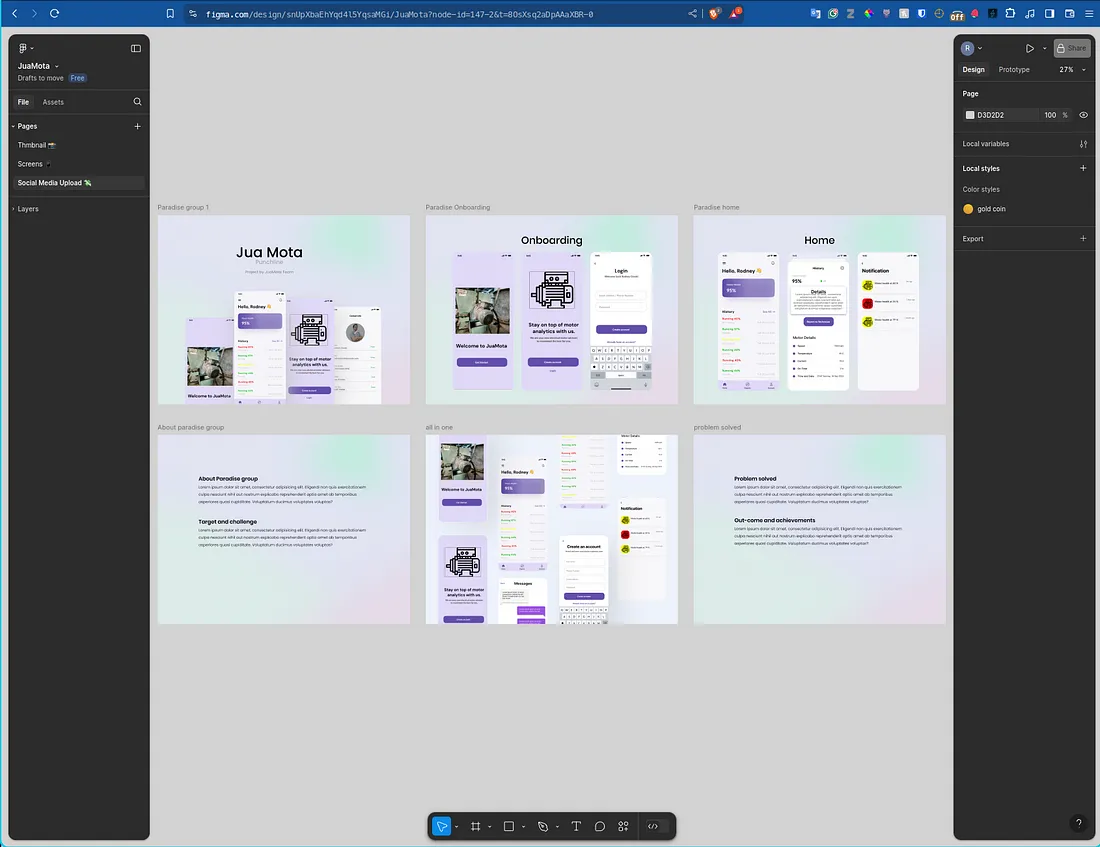This screenshot has width=1100, height=847.
Task: Choose the Rectangle shape tool
Action: click(509, 826)
